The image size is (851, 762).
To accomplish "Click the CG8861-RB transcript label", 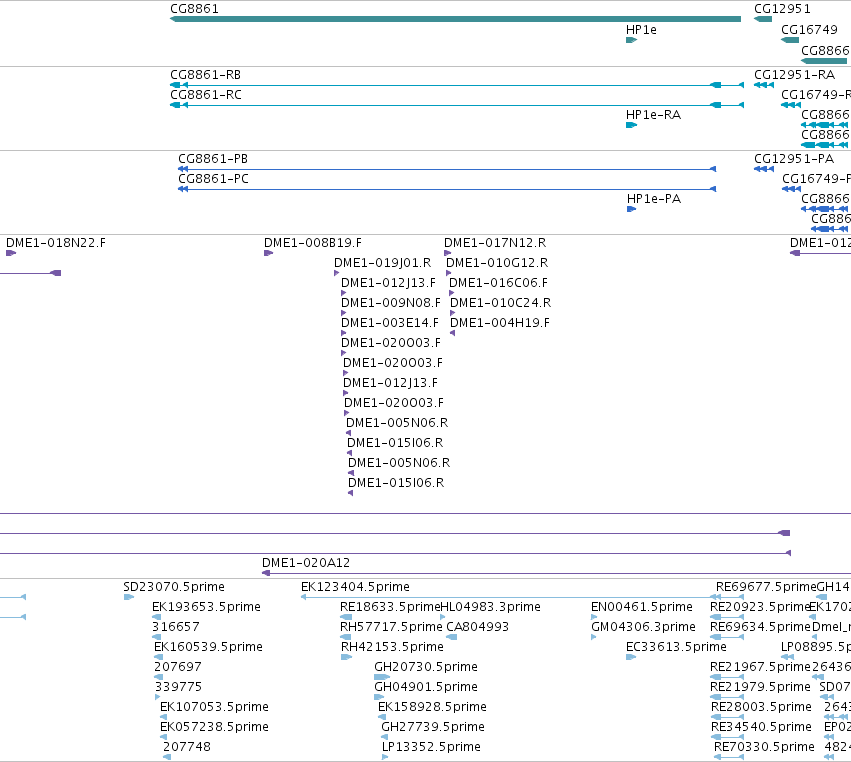I will coord(205,75).
